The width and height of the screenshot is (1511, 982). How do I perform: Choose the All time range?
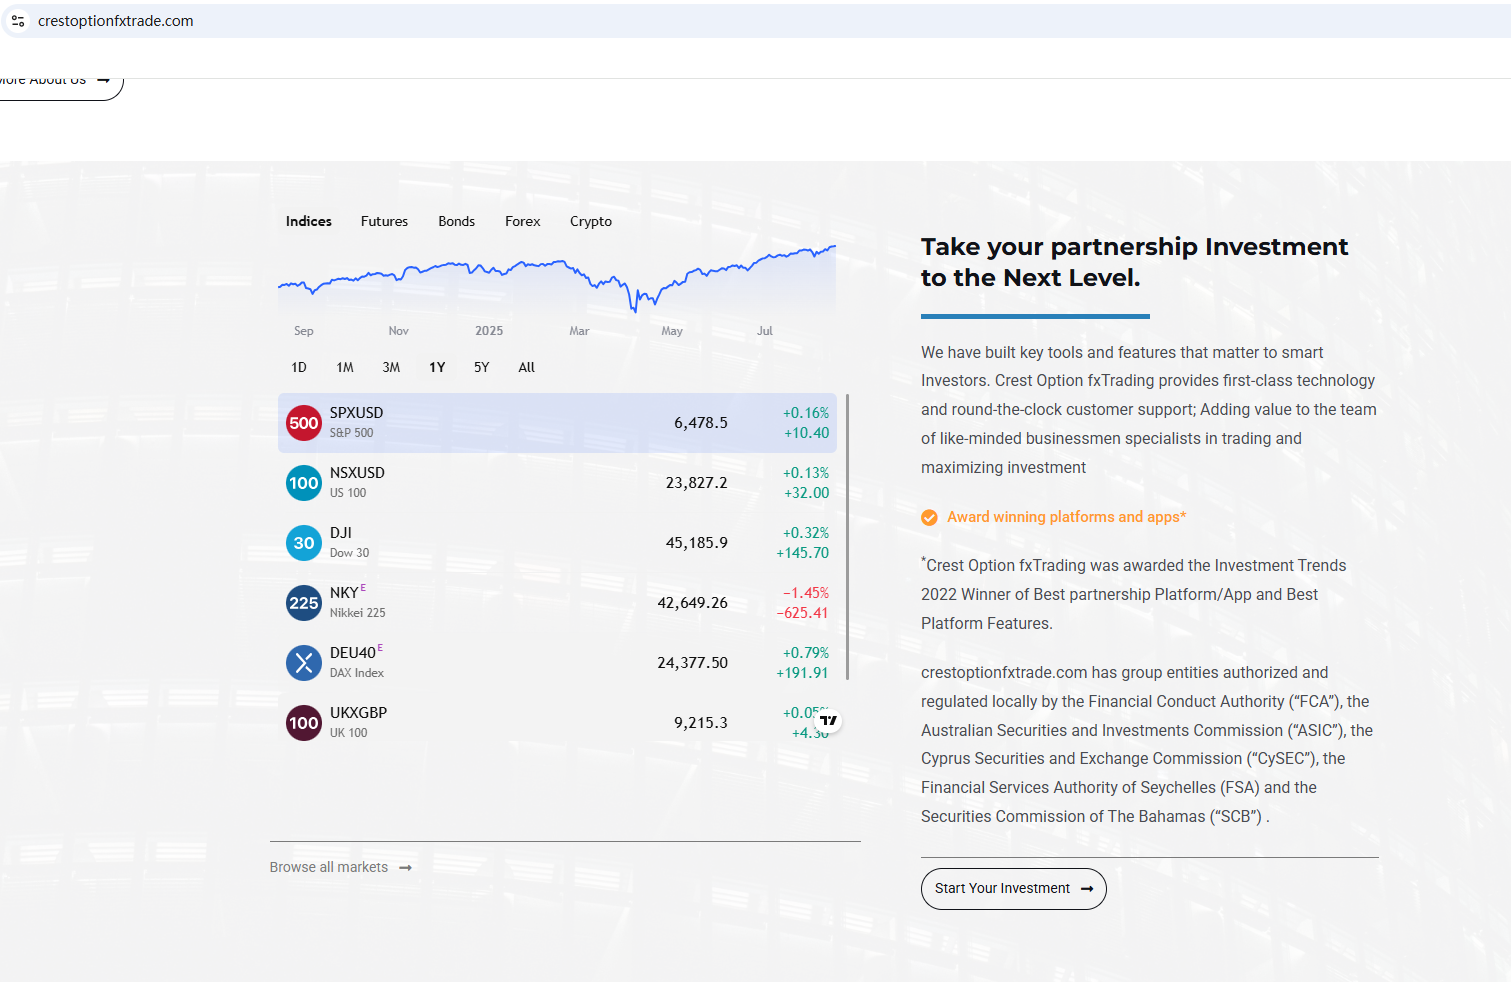(x=526, y=367)
